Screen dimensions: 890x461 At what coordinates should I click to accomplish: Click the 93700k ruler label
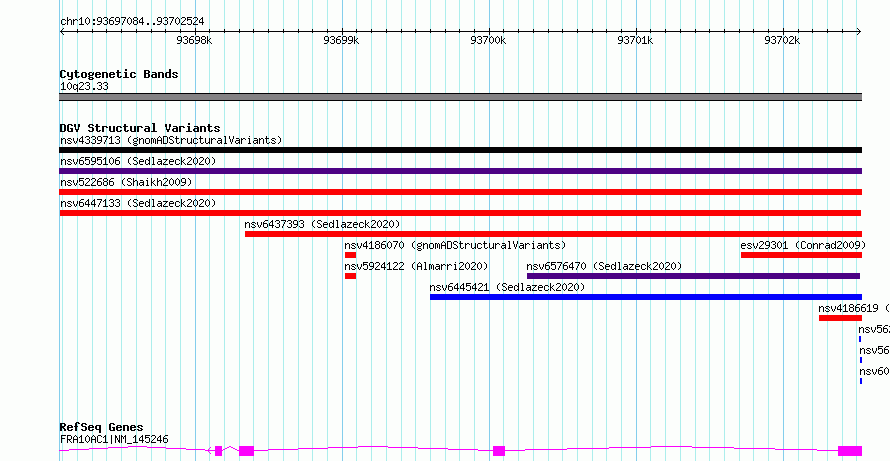coord(488,40)
